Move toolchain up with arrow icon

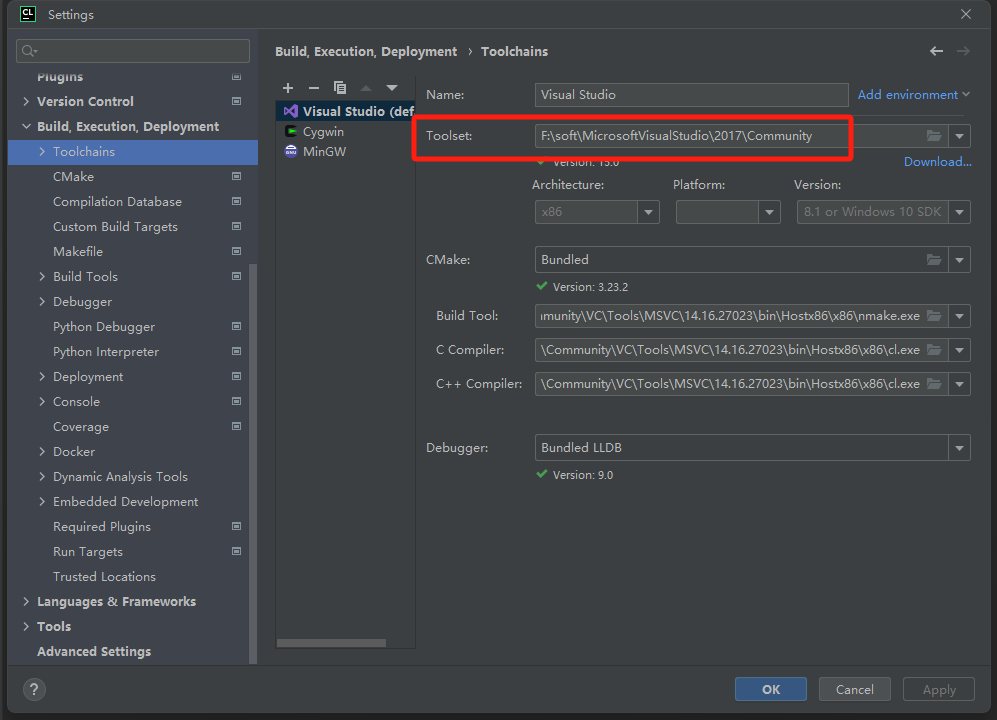(x=366, y=88)
